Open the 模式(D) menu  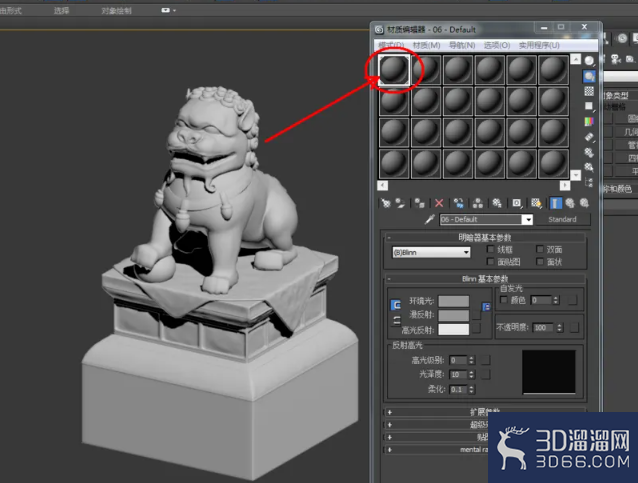(x=391, y=45)
